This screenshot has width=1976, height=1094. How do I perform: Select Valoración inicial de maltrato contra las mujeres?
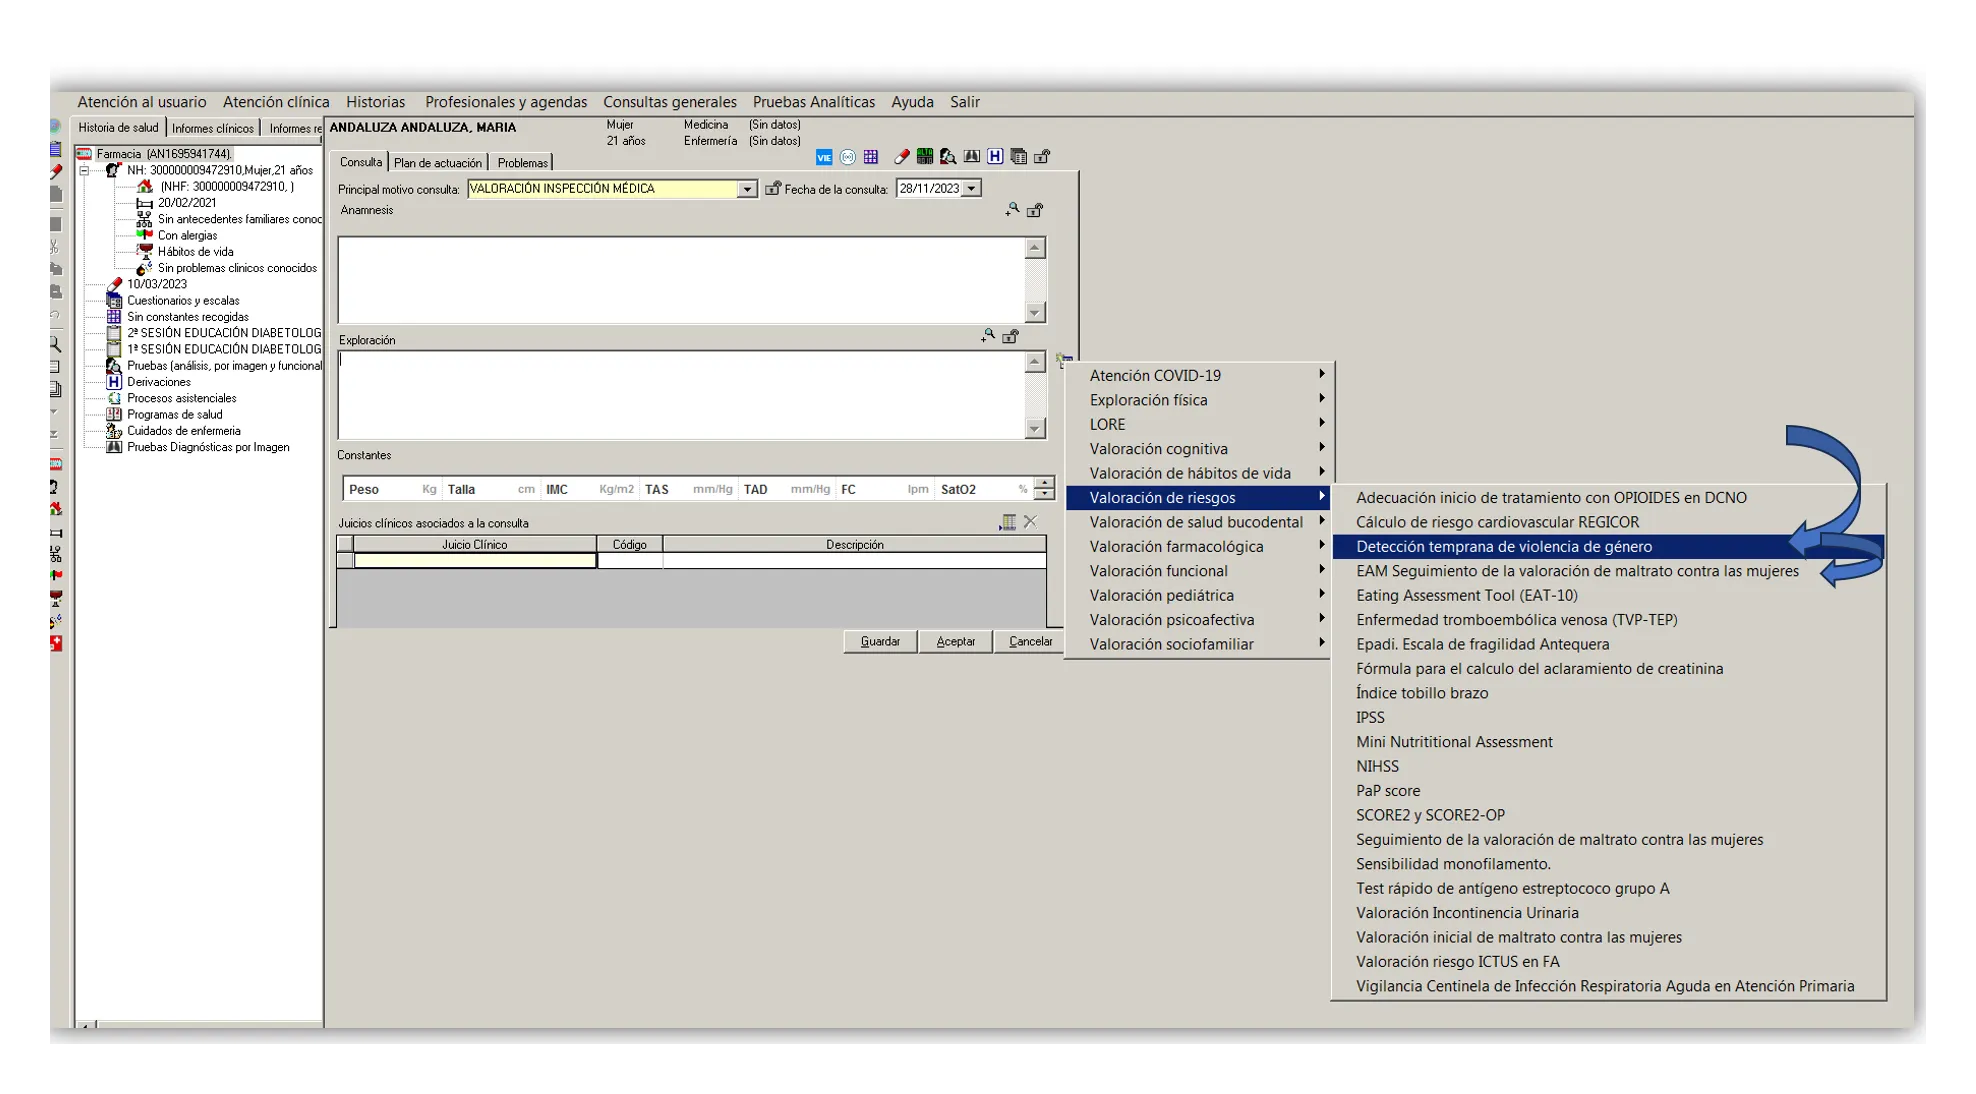click(x=1609, y=937)
